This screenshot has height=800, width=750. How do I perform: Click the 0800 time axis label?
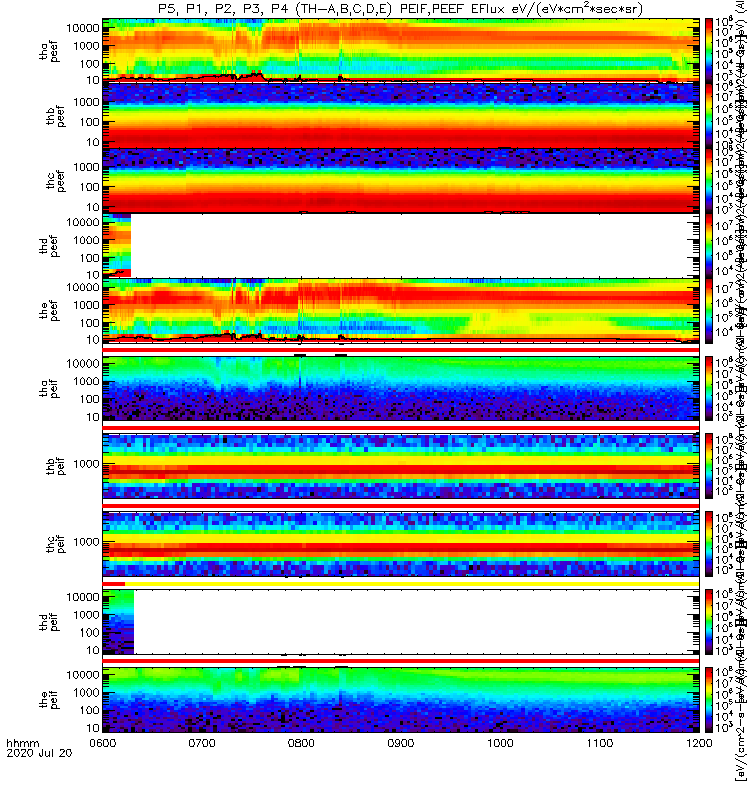coord(302,743)
